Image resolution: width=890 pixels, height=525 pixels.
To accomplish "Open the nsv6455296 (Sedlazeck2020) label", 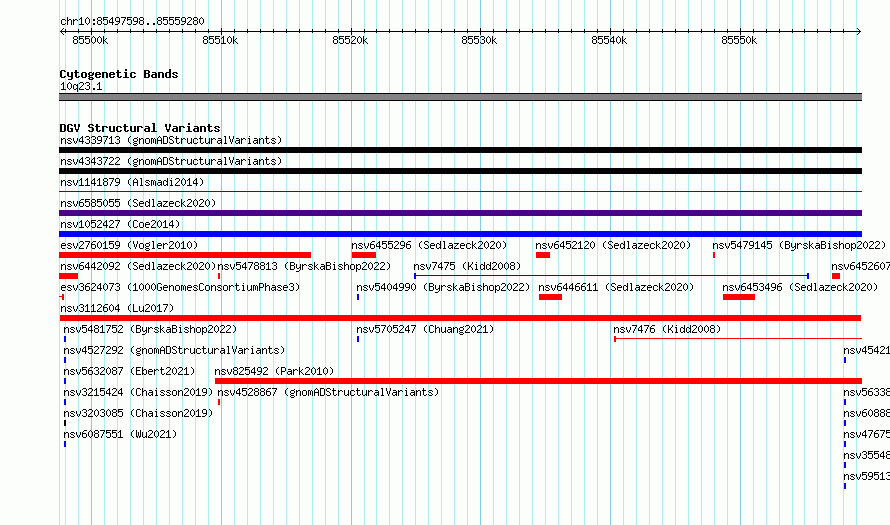I will click(x=429, y=245).
